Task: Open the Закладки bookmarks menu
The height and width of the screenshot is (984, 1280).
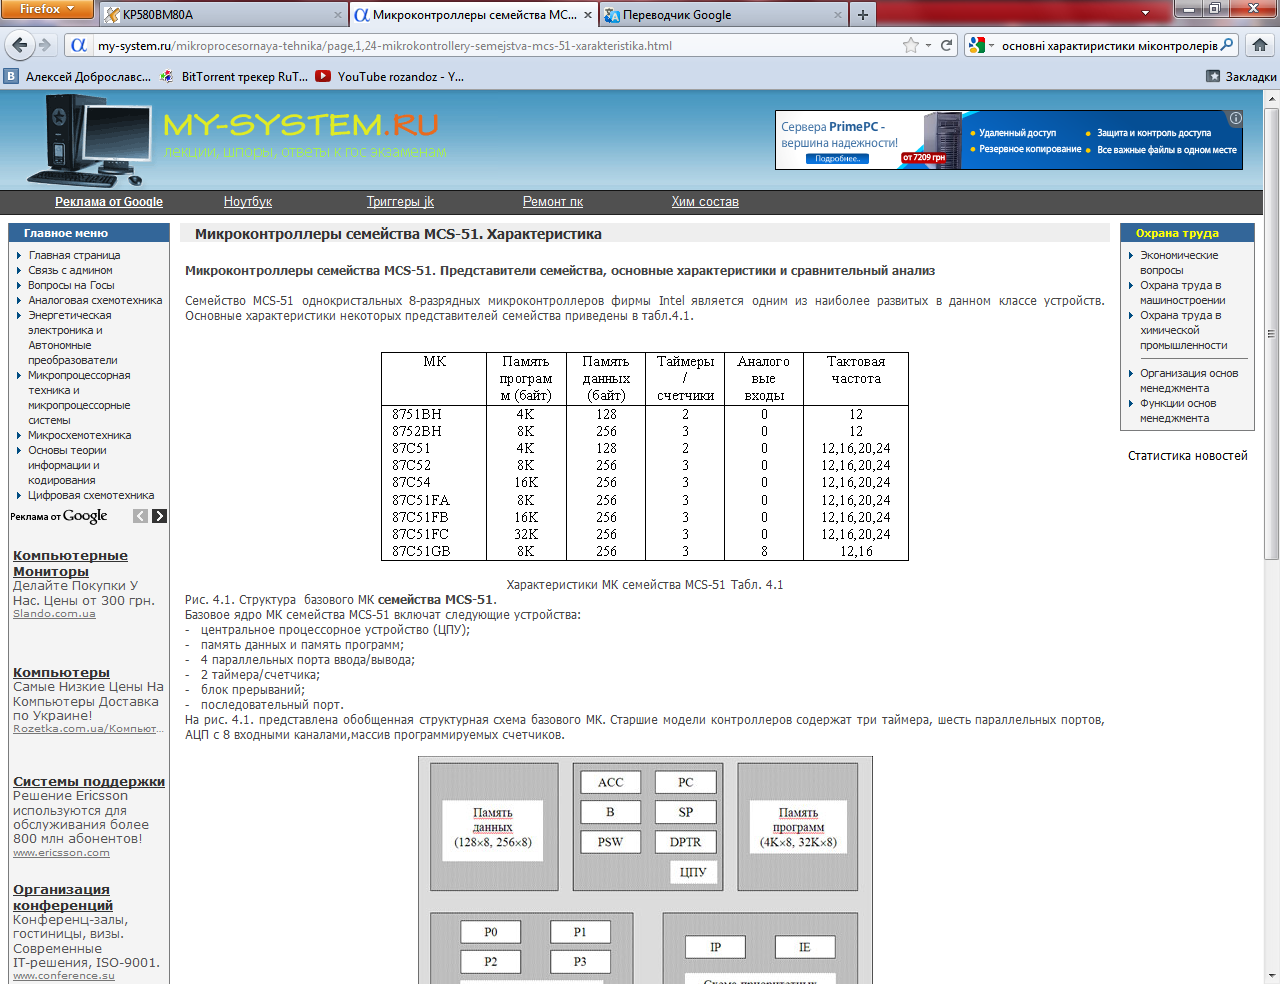Action: (x=1241, y=76)
